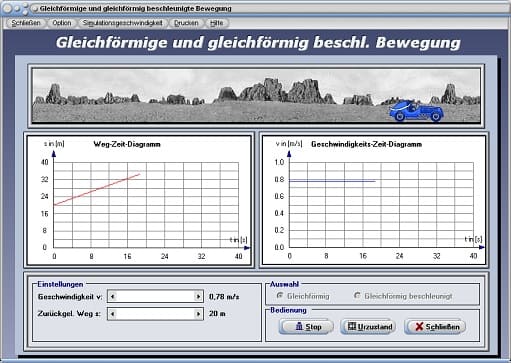Click the 's in [m]' axis label
The width and height of the screenshot is (511, 363).
pos(54,144)
